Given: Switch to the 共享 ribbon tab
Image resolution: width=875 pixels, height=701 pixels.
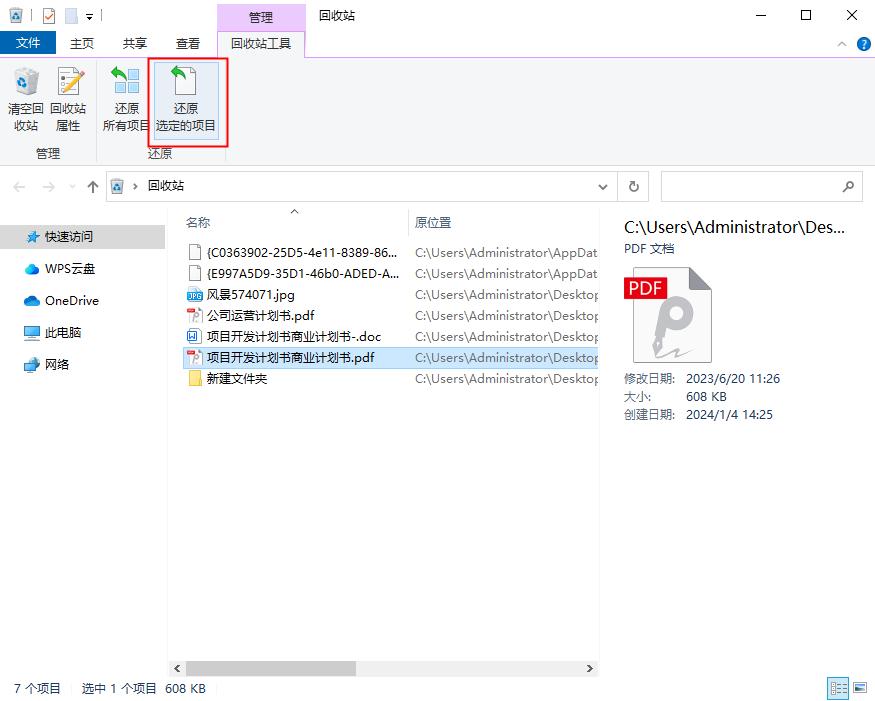Looking at the screenshot, I should (x=134, y=44).
